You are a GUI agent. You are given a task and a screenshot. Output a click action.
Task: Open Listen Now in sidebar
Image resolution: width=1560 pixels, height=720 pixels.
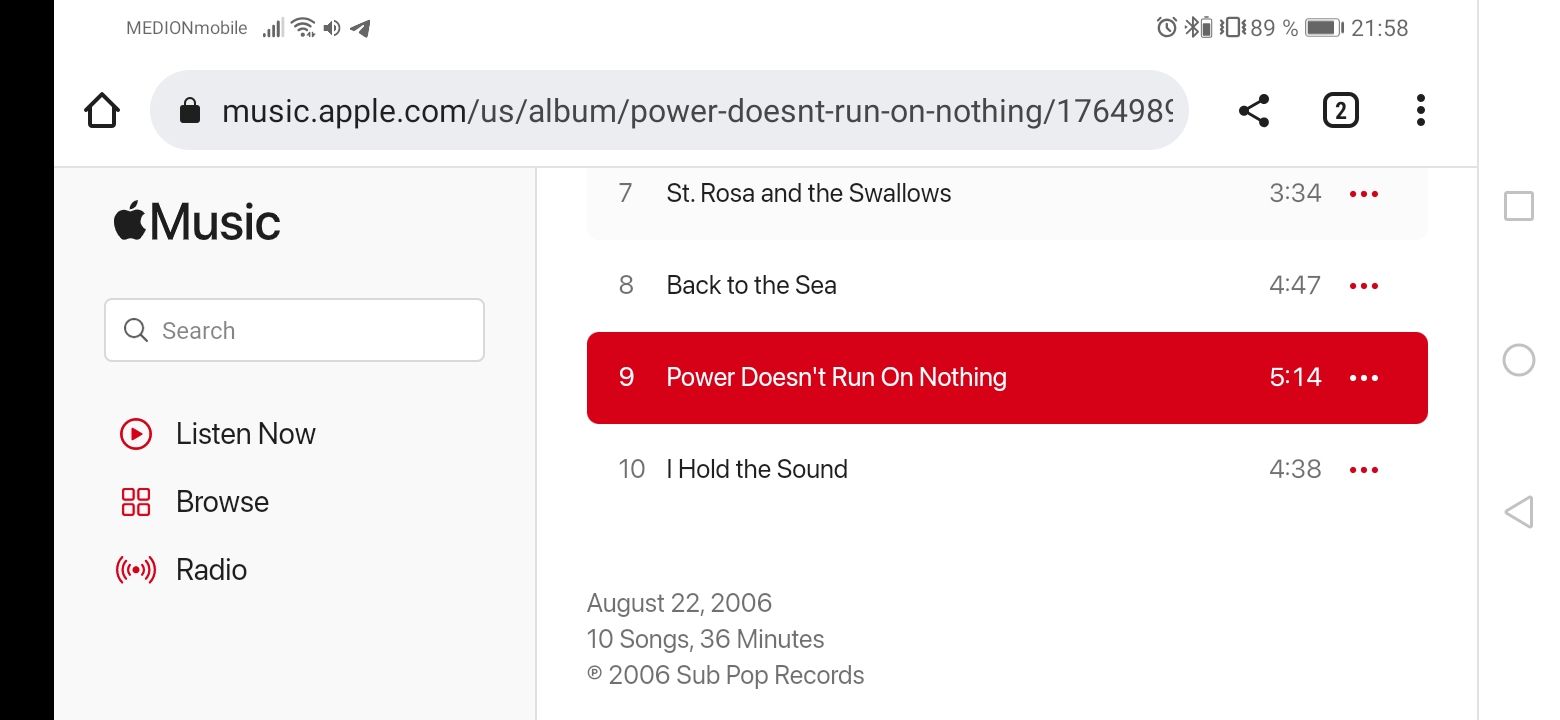coord(245,434)
